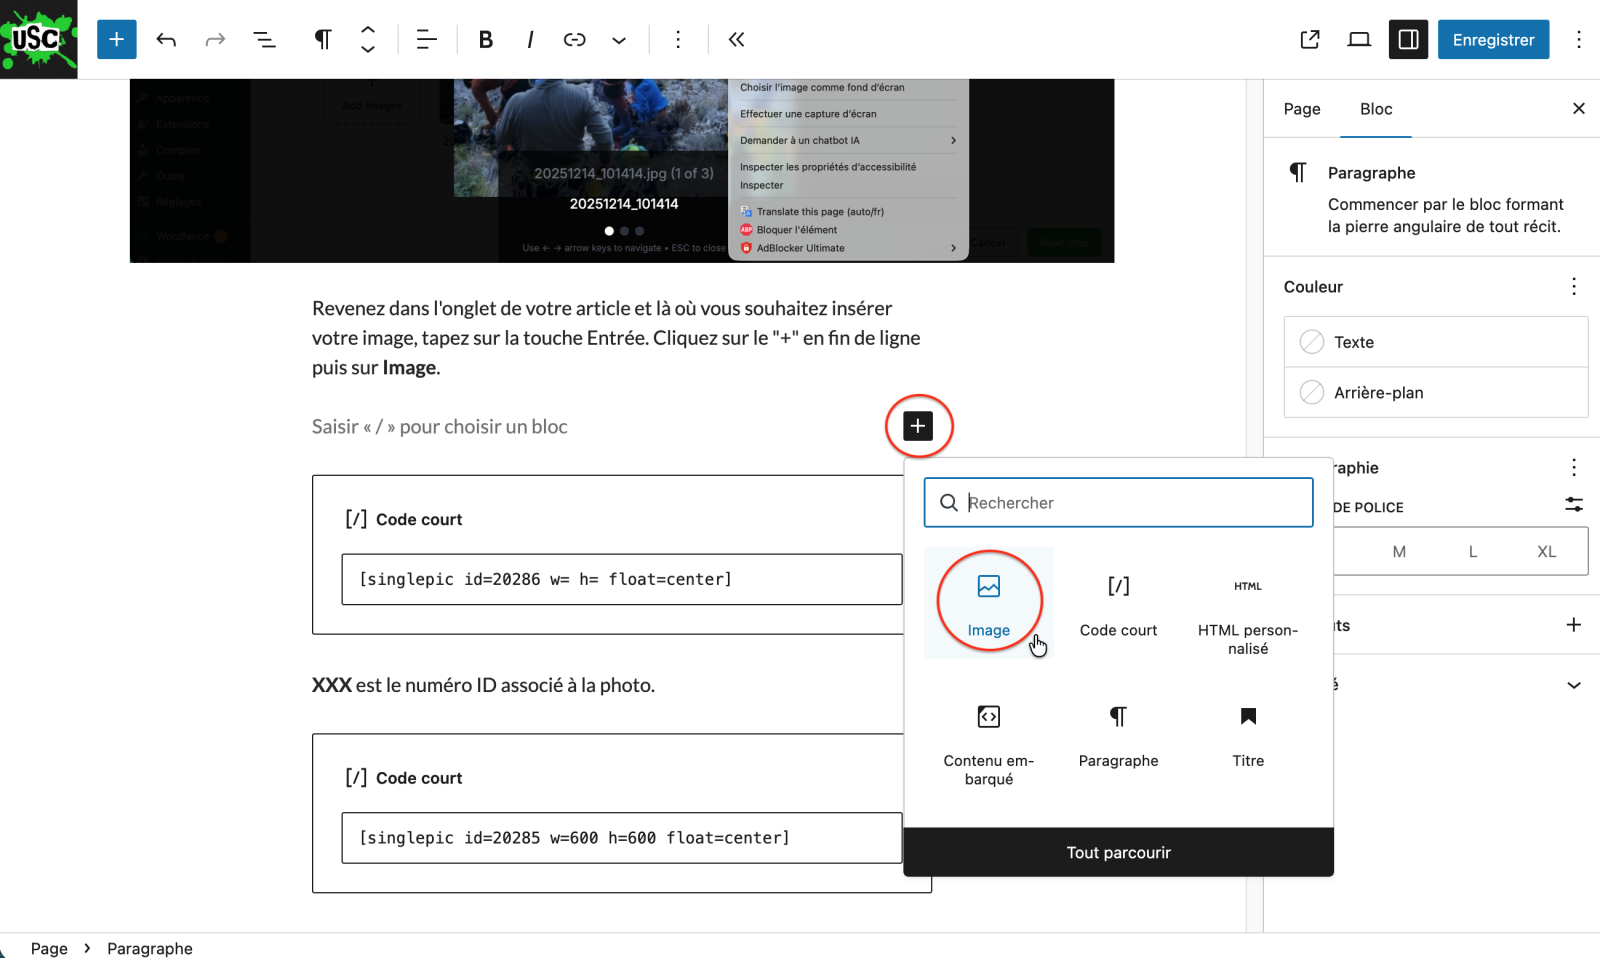Switch to the Bloc tab
1600x958 pixels.
coord(1375,109)
